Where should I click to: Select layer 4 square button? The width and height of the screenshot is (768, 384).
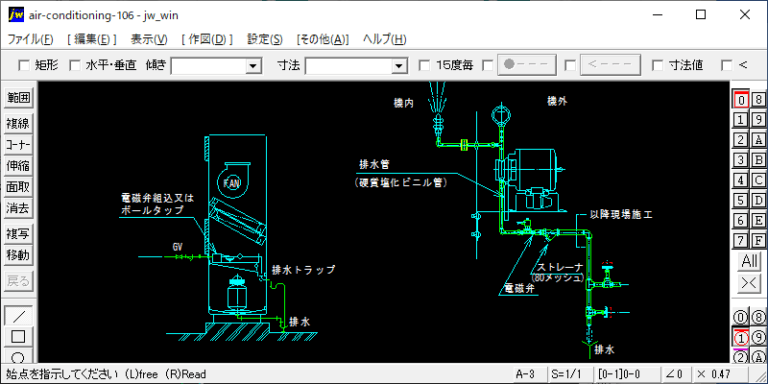(x=741, y=180)
